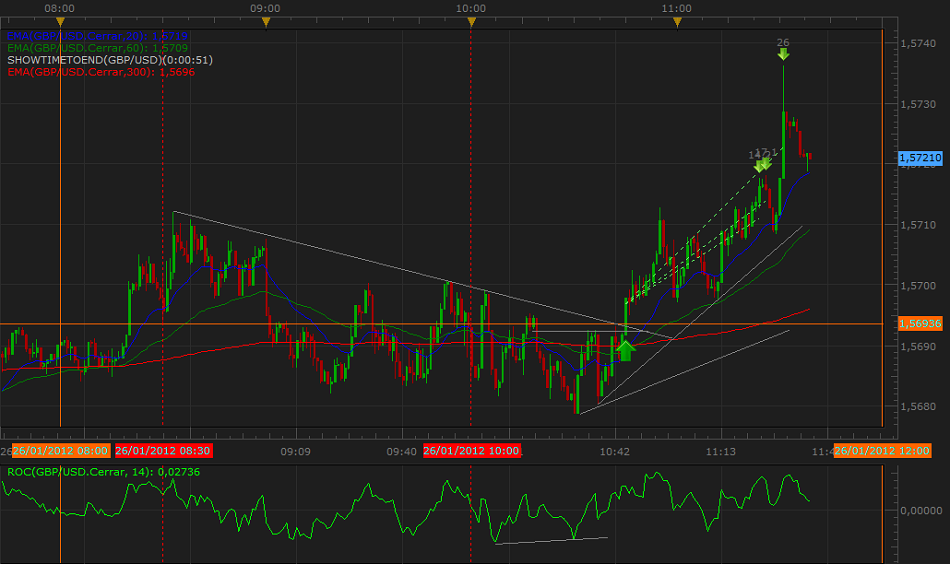Select the orange 26/01/2012 12:00 time label
Image resolution: width=950 pixels, height=564 pixels.
click(876, 451)
